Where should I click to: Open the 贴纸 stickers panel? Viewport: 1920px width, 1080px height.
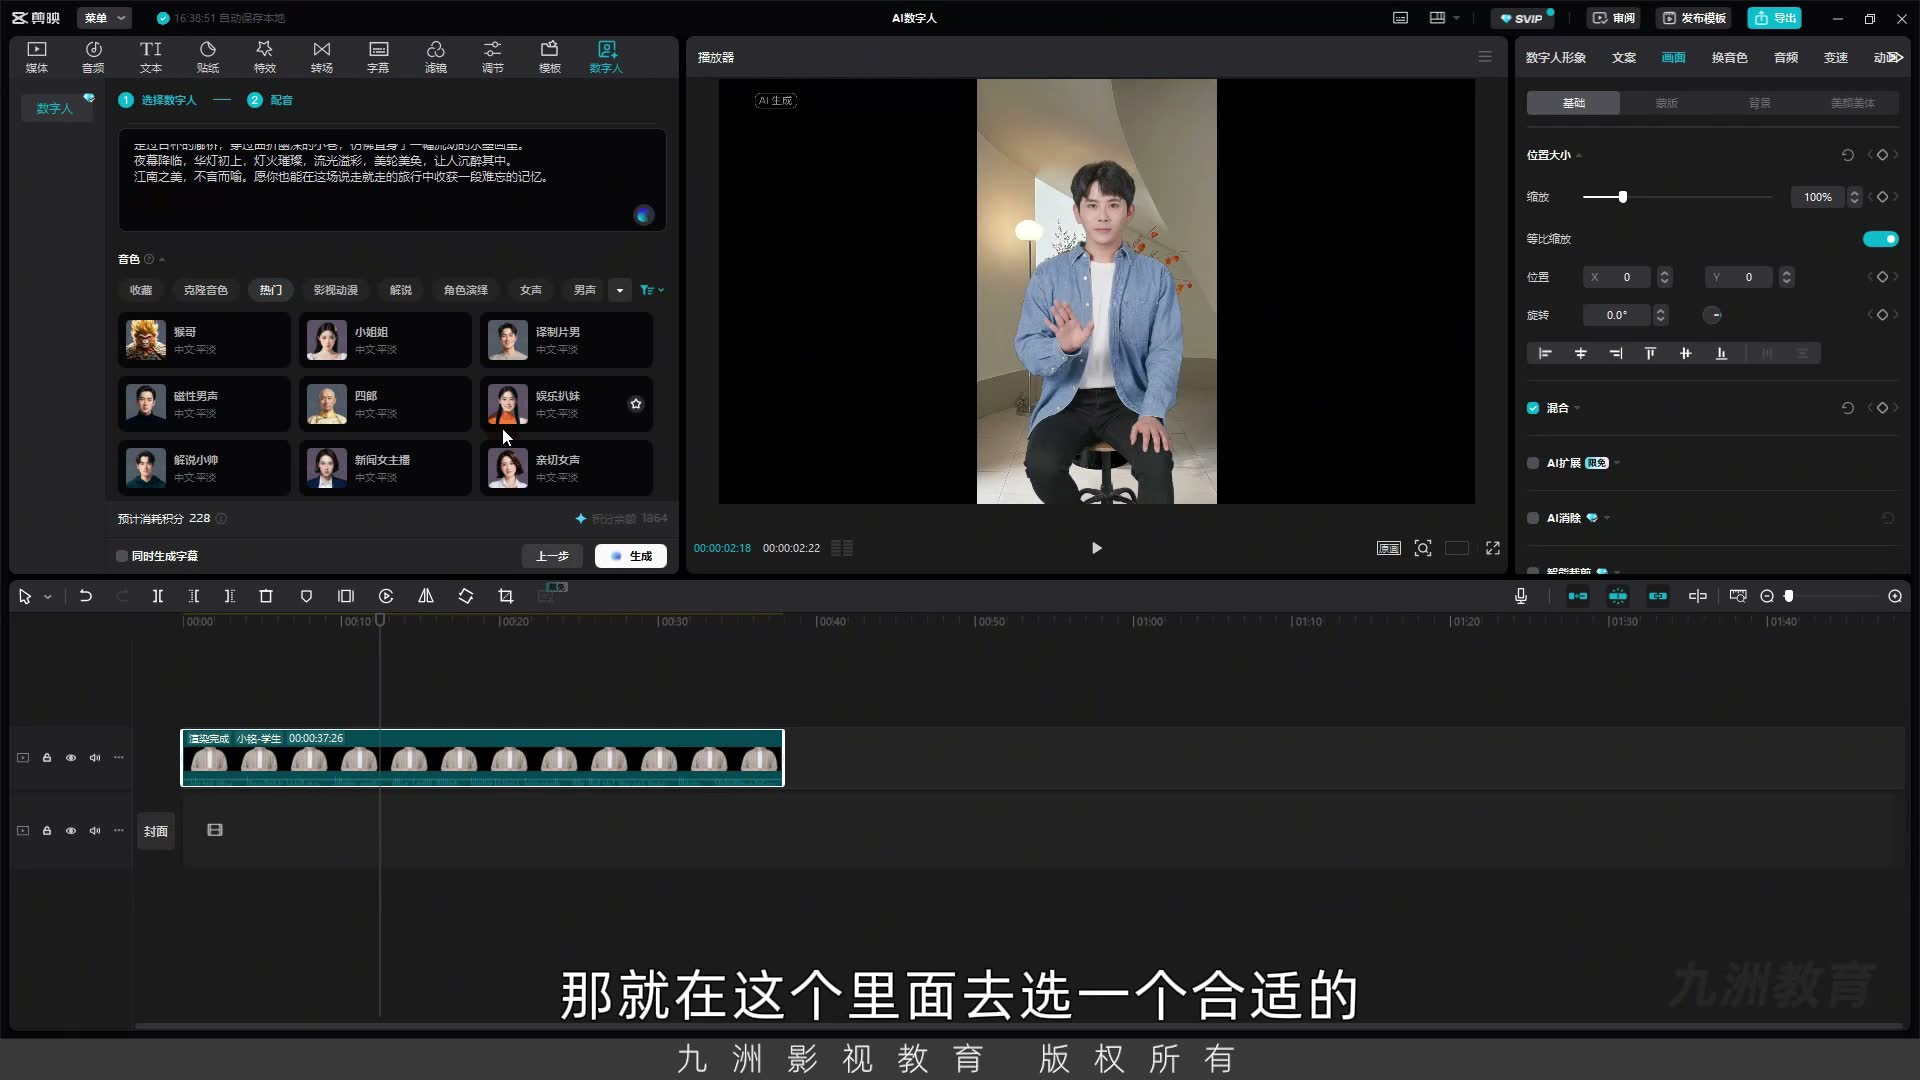pos(208,57)
